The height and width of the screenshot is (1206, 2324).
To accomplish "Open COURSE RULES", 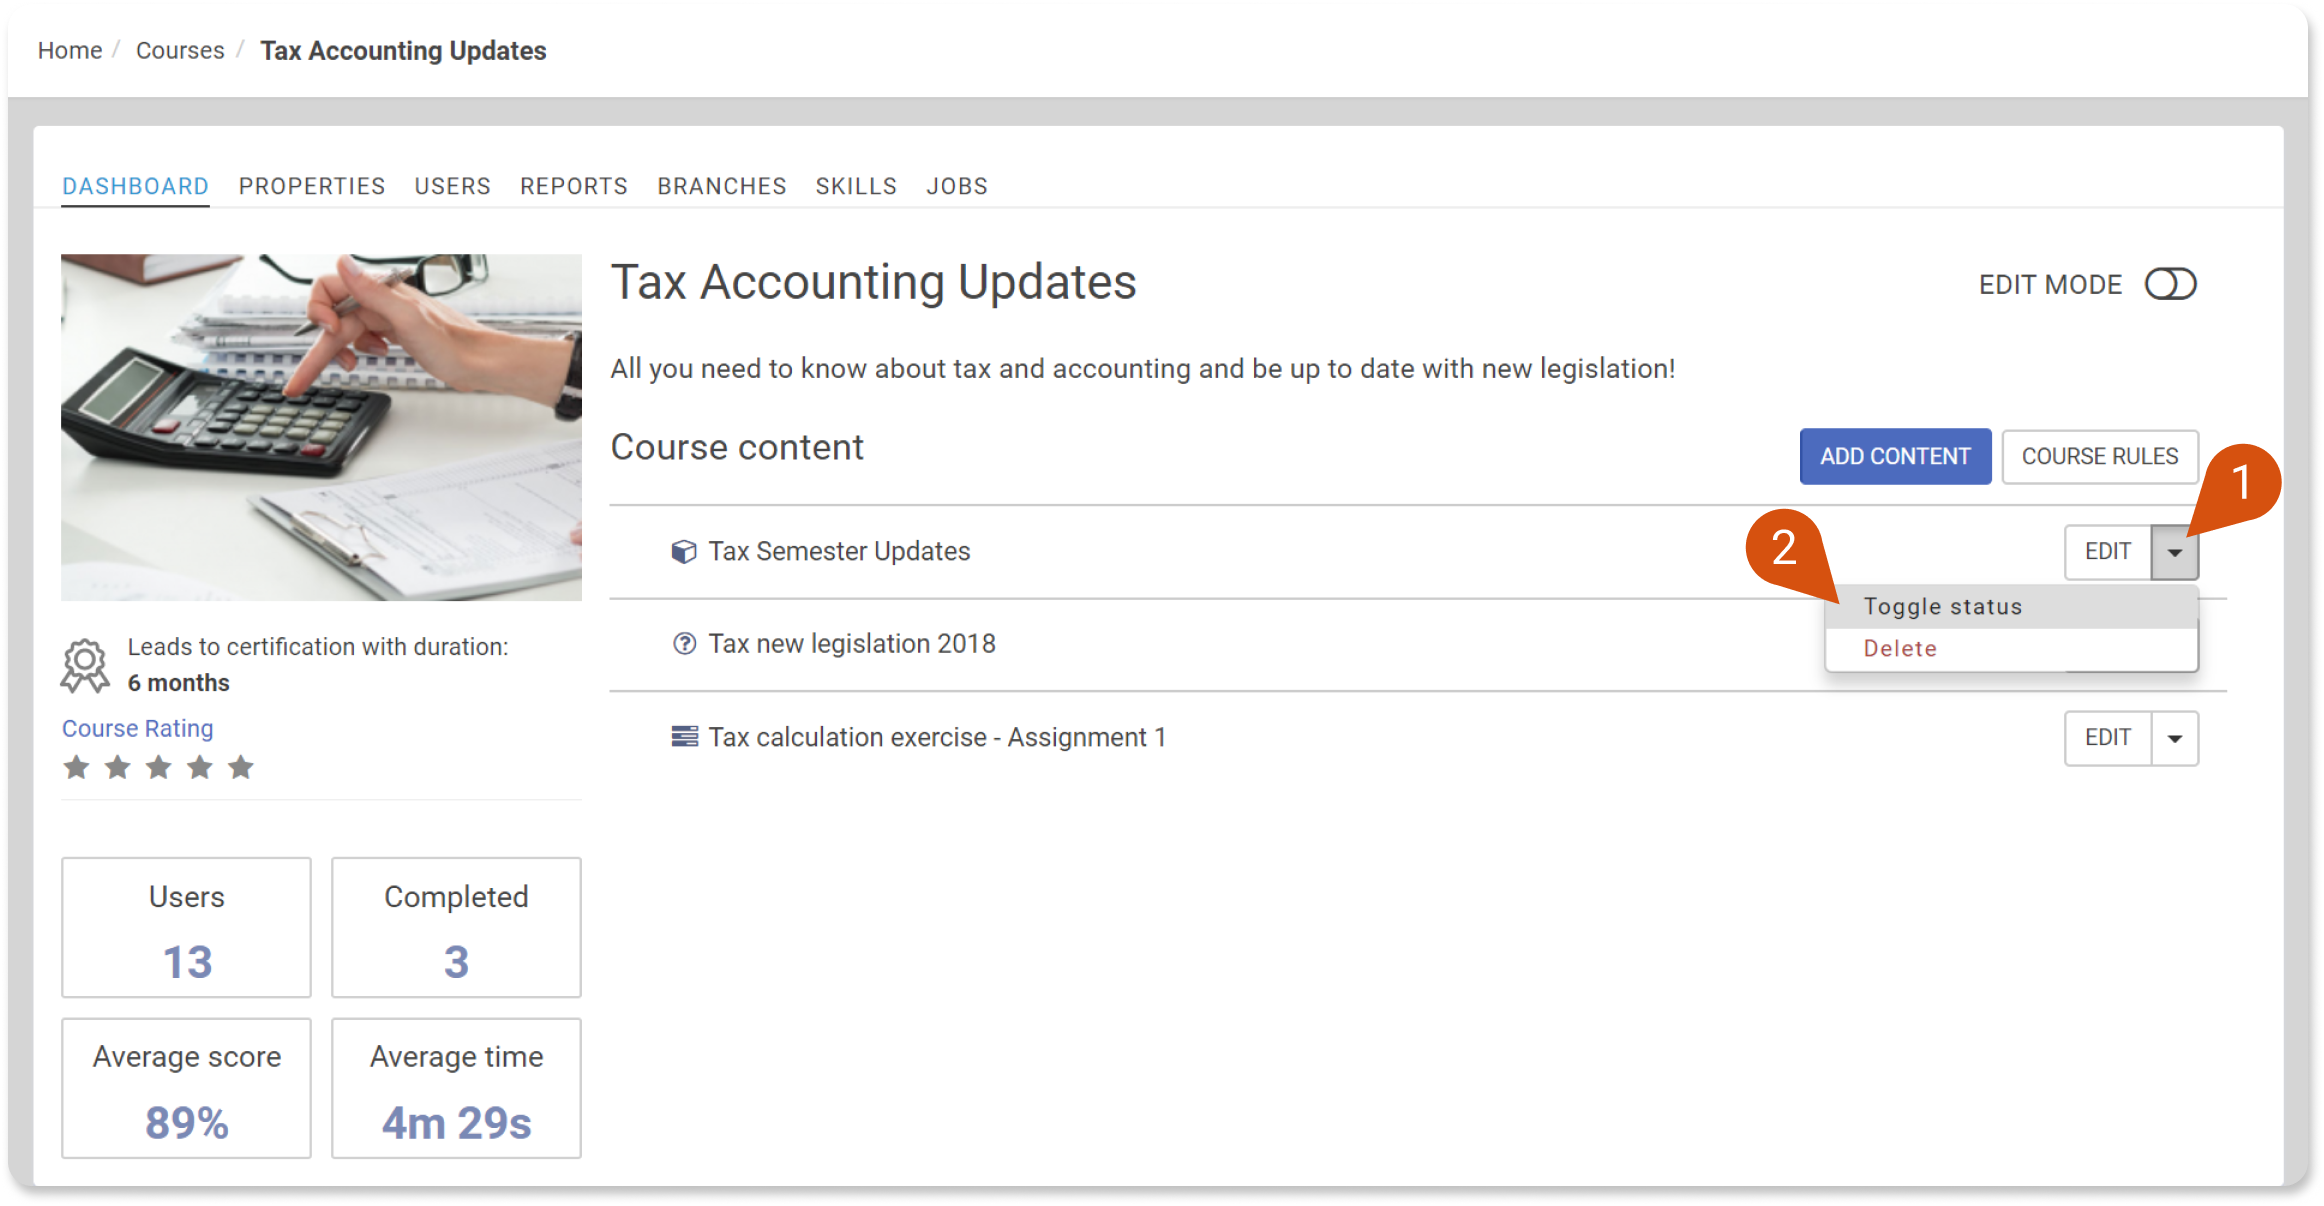I will point(2100,457).
